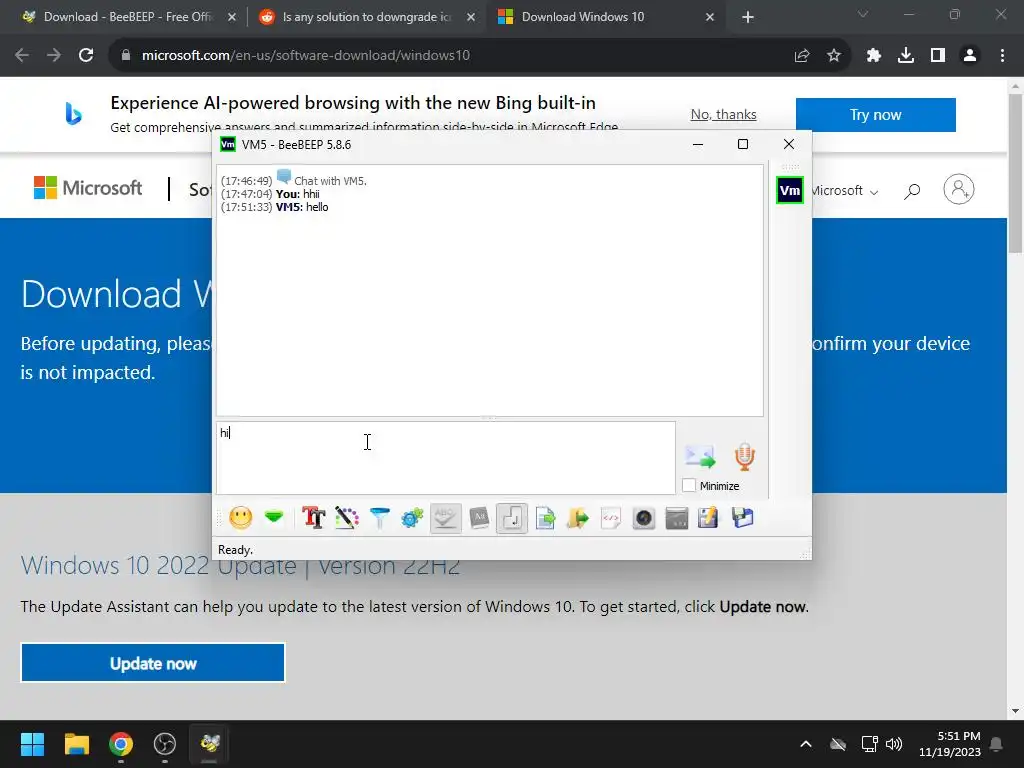Open the chat font selector (TT icon)
This screenshot has width=1024, height=768.
click(x=313, y=519)
